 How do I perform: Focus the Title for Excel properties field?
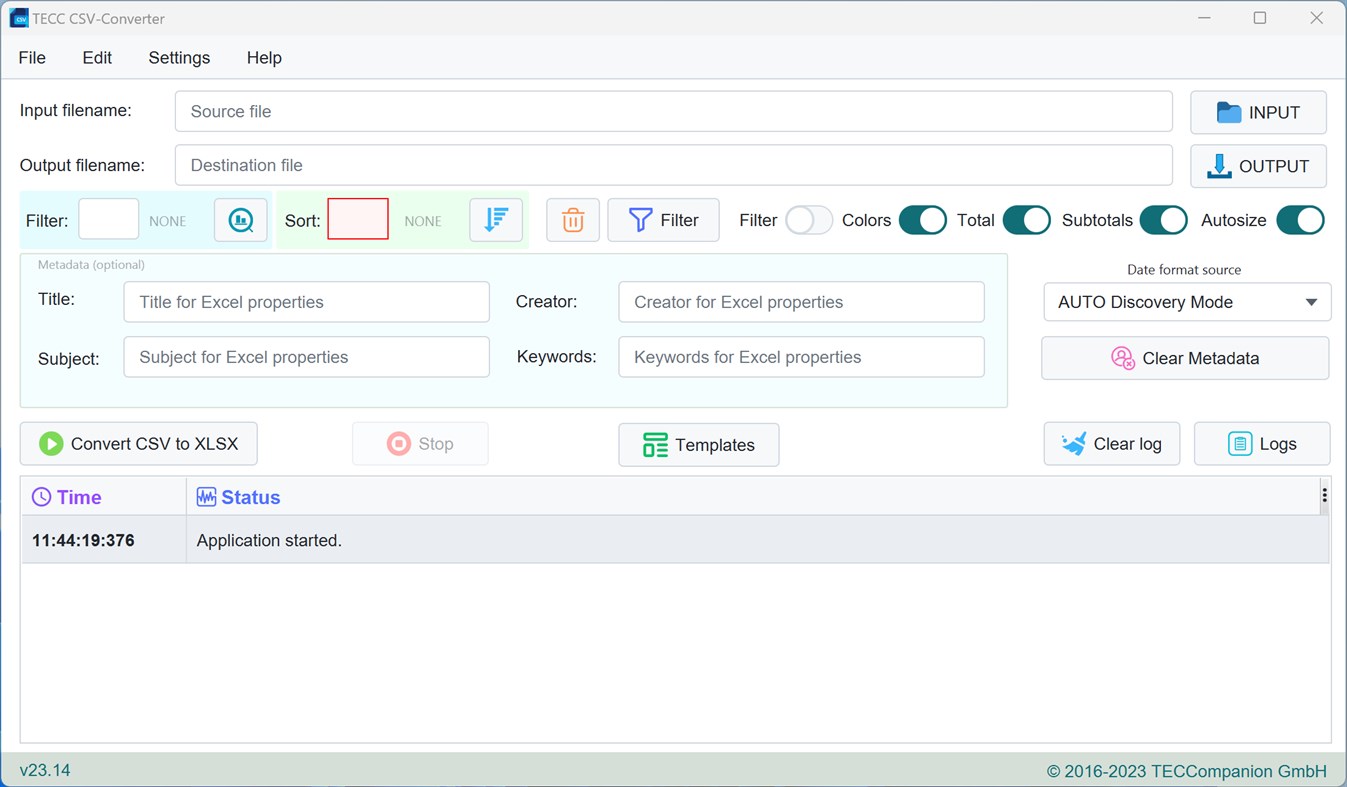(x=306, y=302)
